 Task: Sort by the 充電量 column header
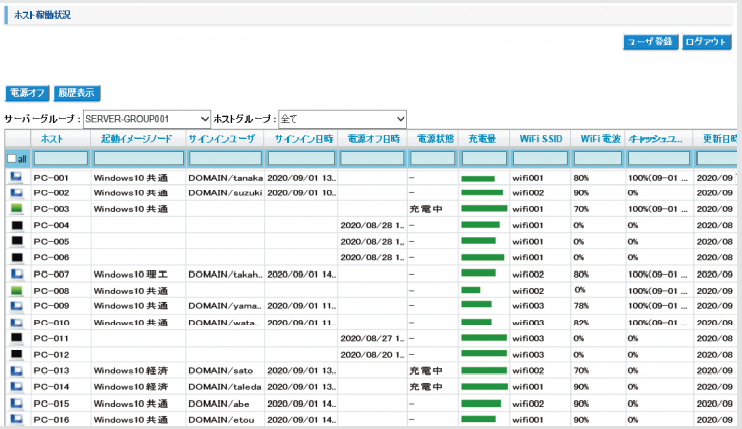click(x=482, y=139)
